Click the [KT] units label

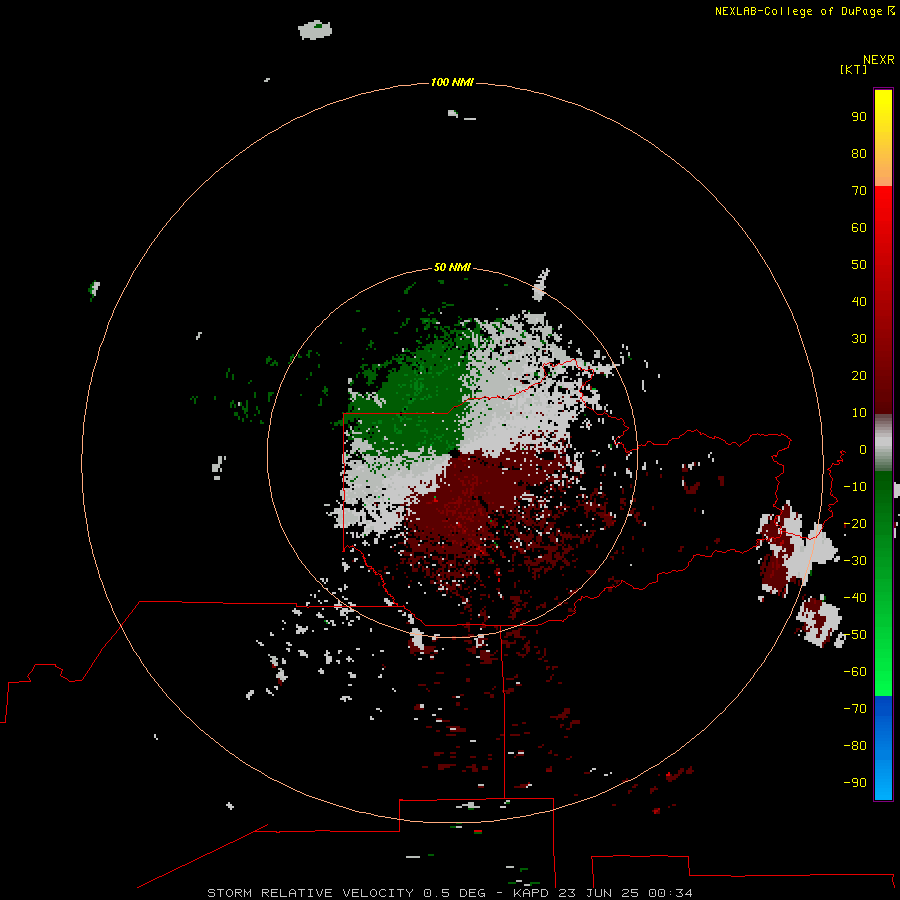(x=853, y=69)
